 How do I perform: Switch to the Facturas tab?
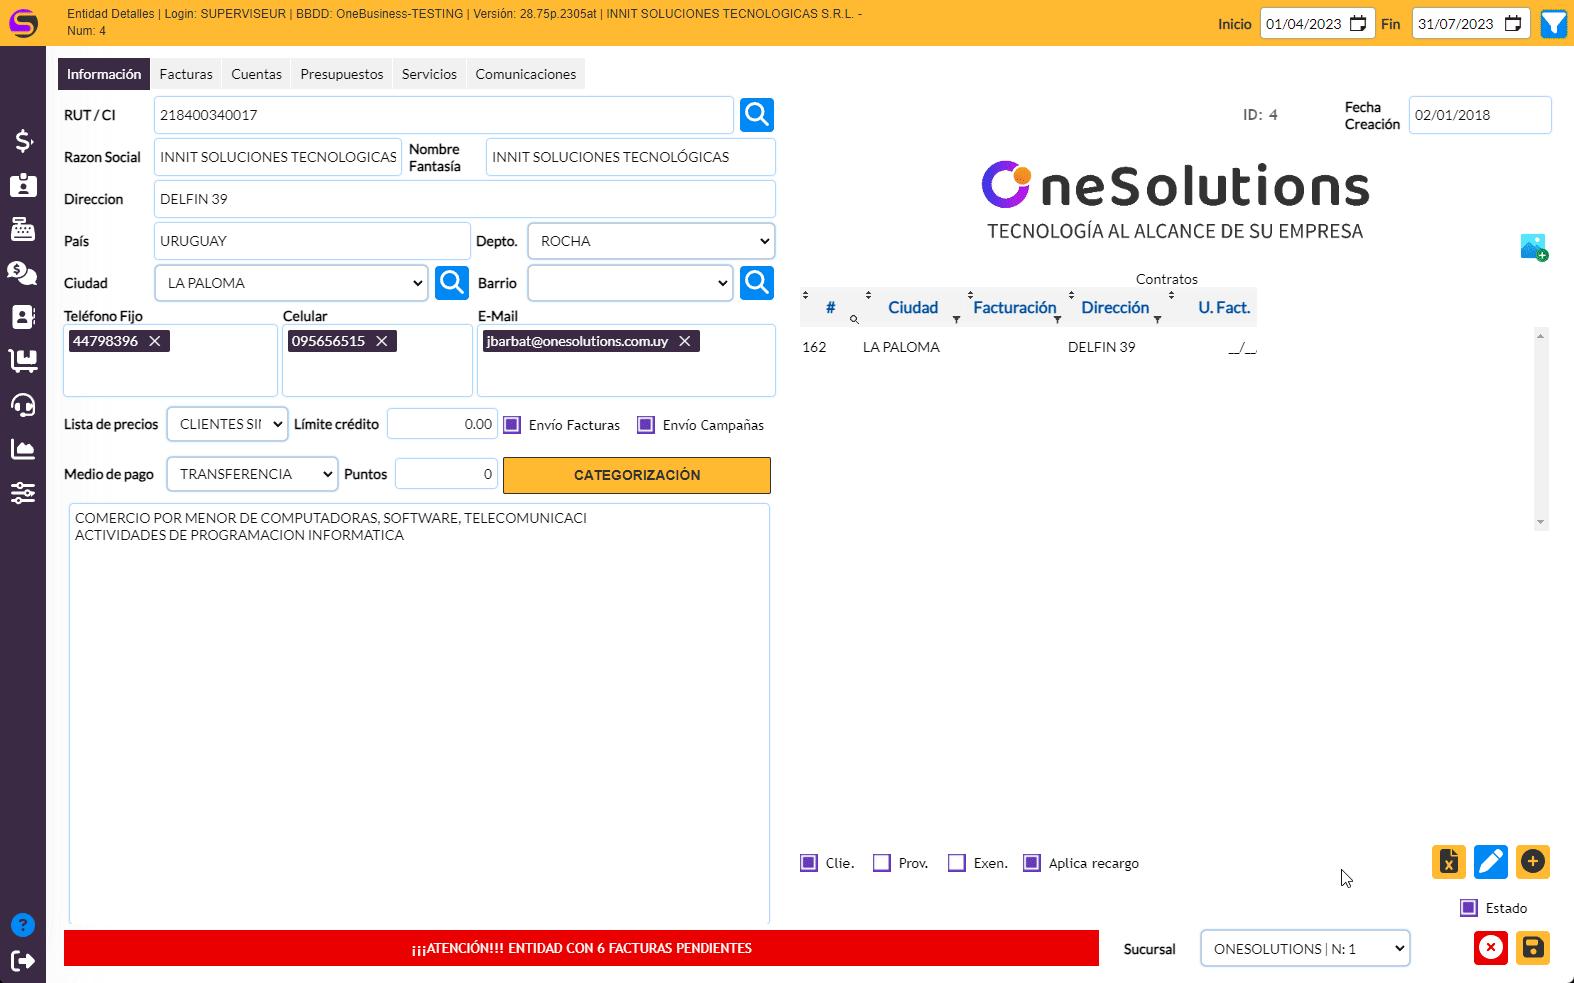coord(186,74)
